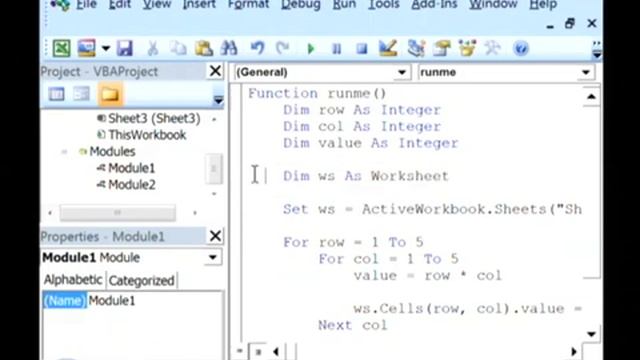Click the Procedure View button
The height and width of the screenshot is (360, 640).
(x=240, y=351)
